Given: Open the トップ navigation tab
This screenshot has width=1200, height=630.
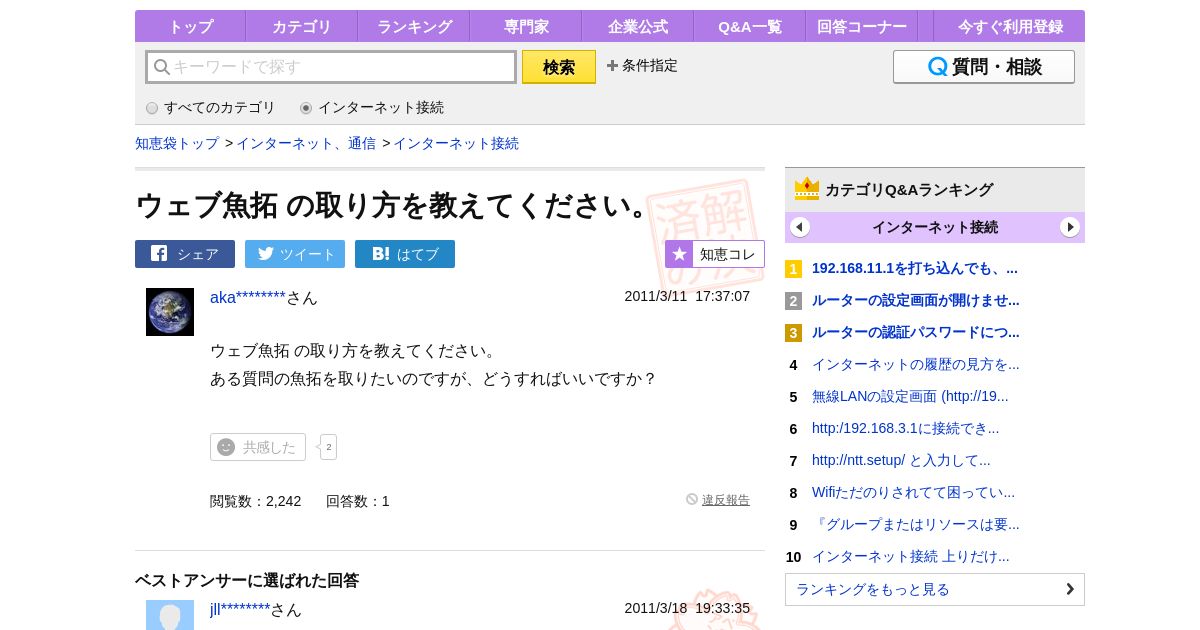Looking at the screenshot, I should pos(190,26).
